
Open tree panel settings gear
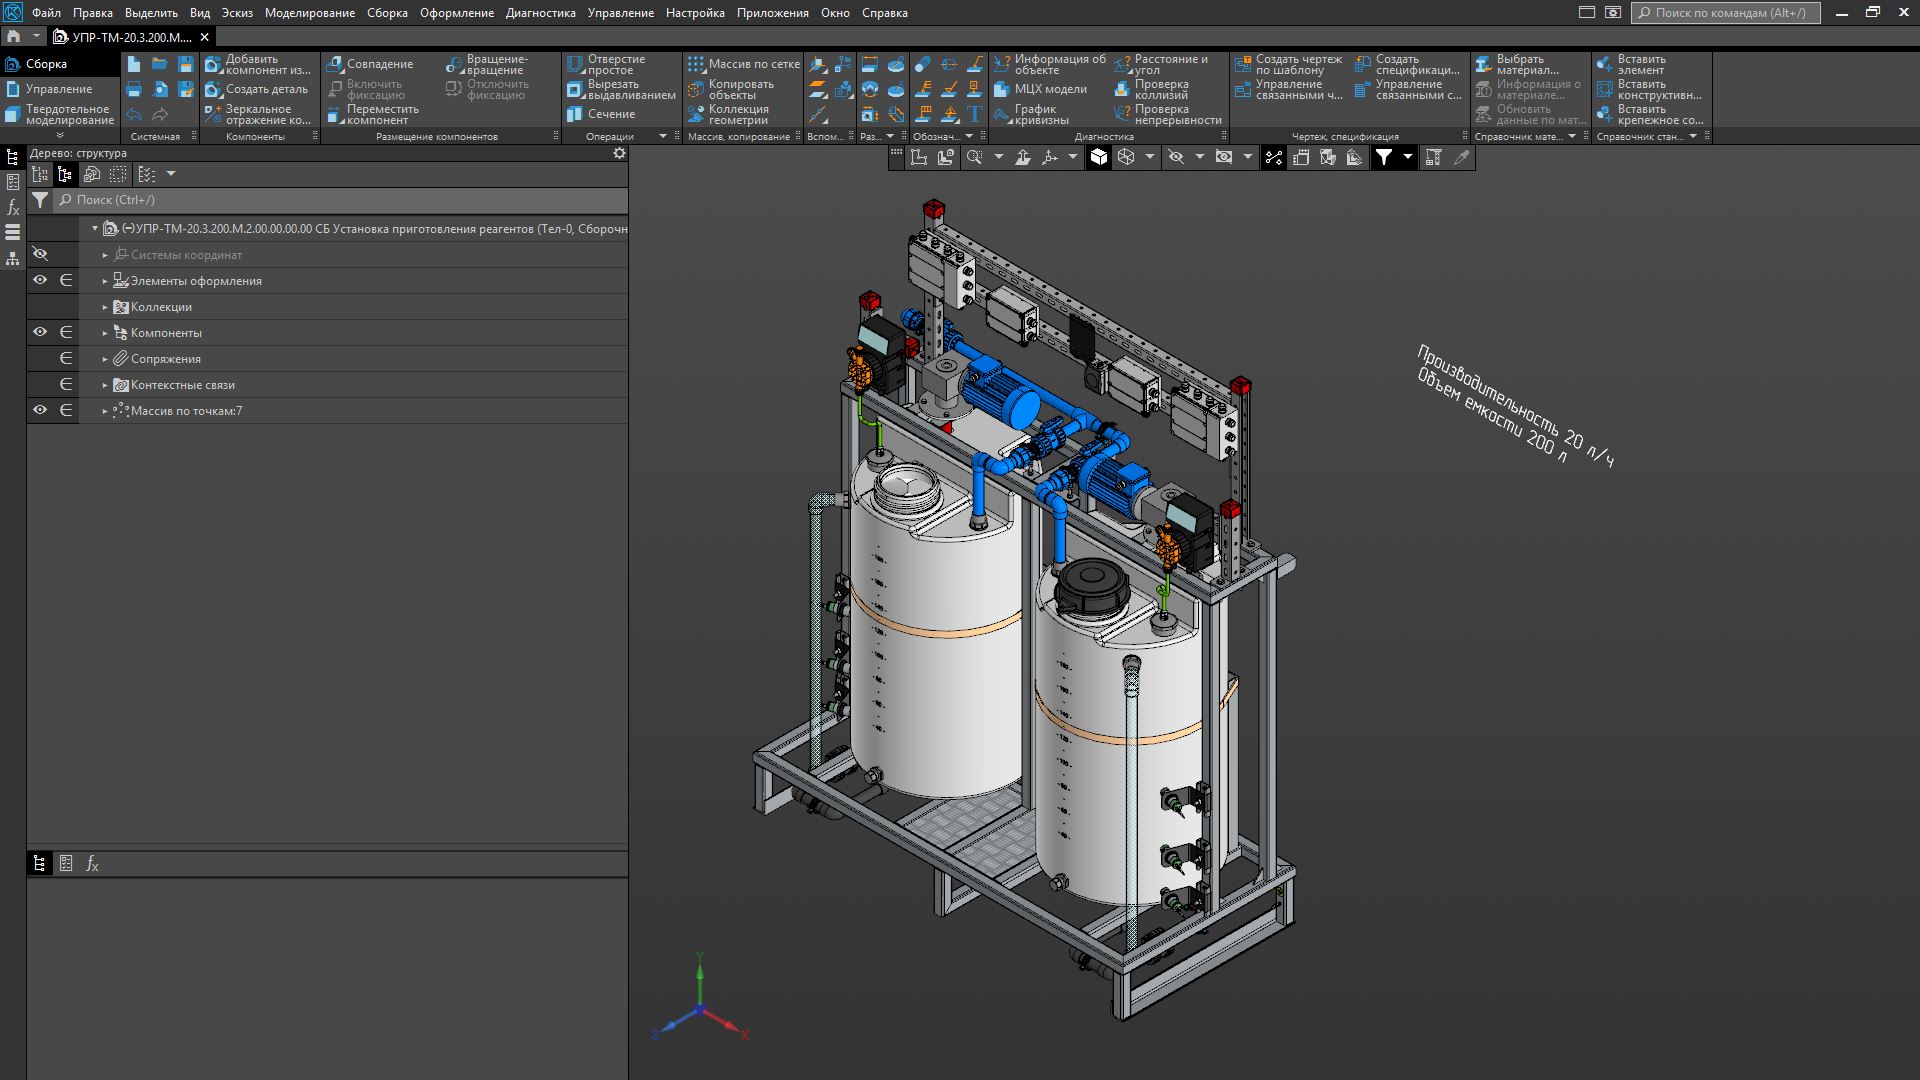click(619, 153)
